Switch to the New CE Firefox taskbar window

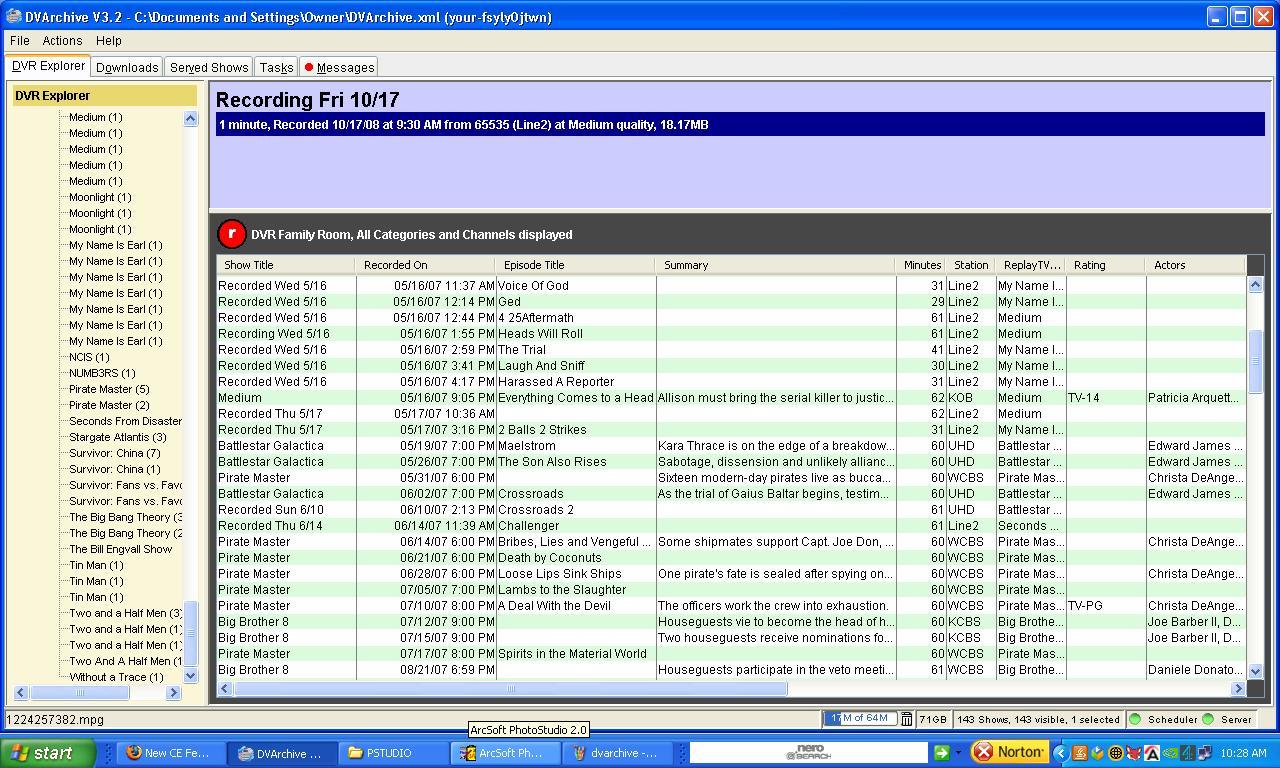coord(169,753)
